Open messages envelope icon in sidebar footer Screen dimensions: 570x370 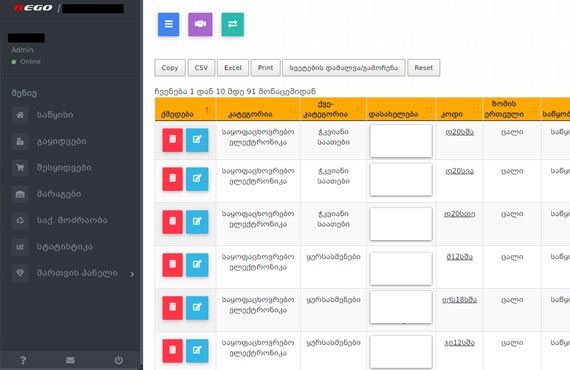coord(71,360)
